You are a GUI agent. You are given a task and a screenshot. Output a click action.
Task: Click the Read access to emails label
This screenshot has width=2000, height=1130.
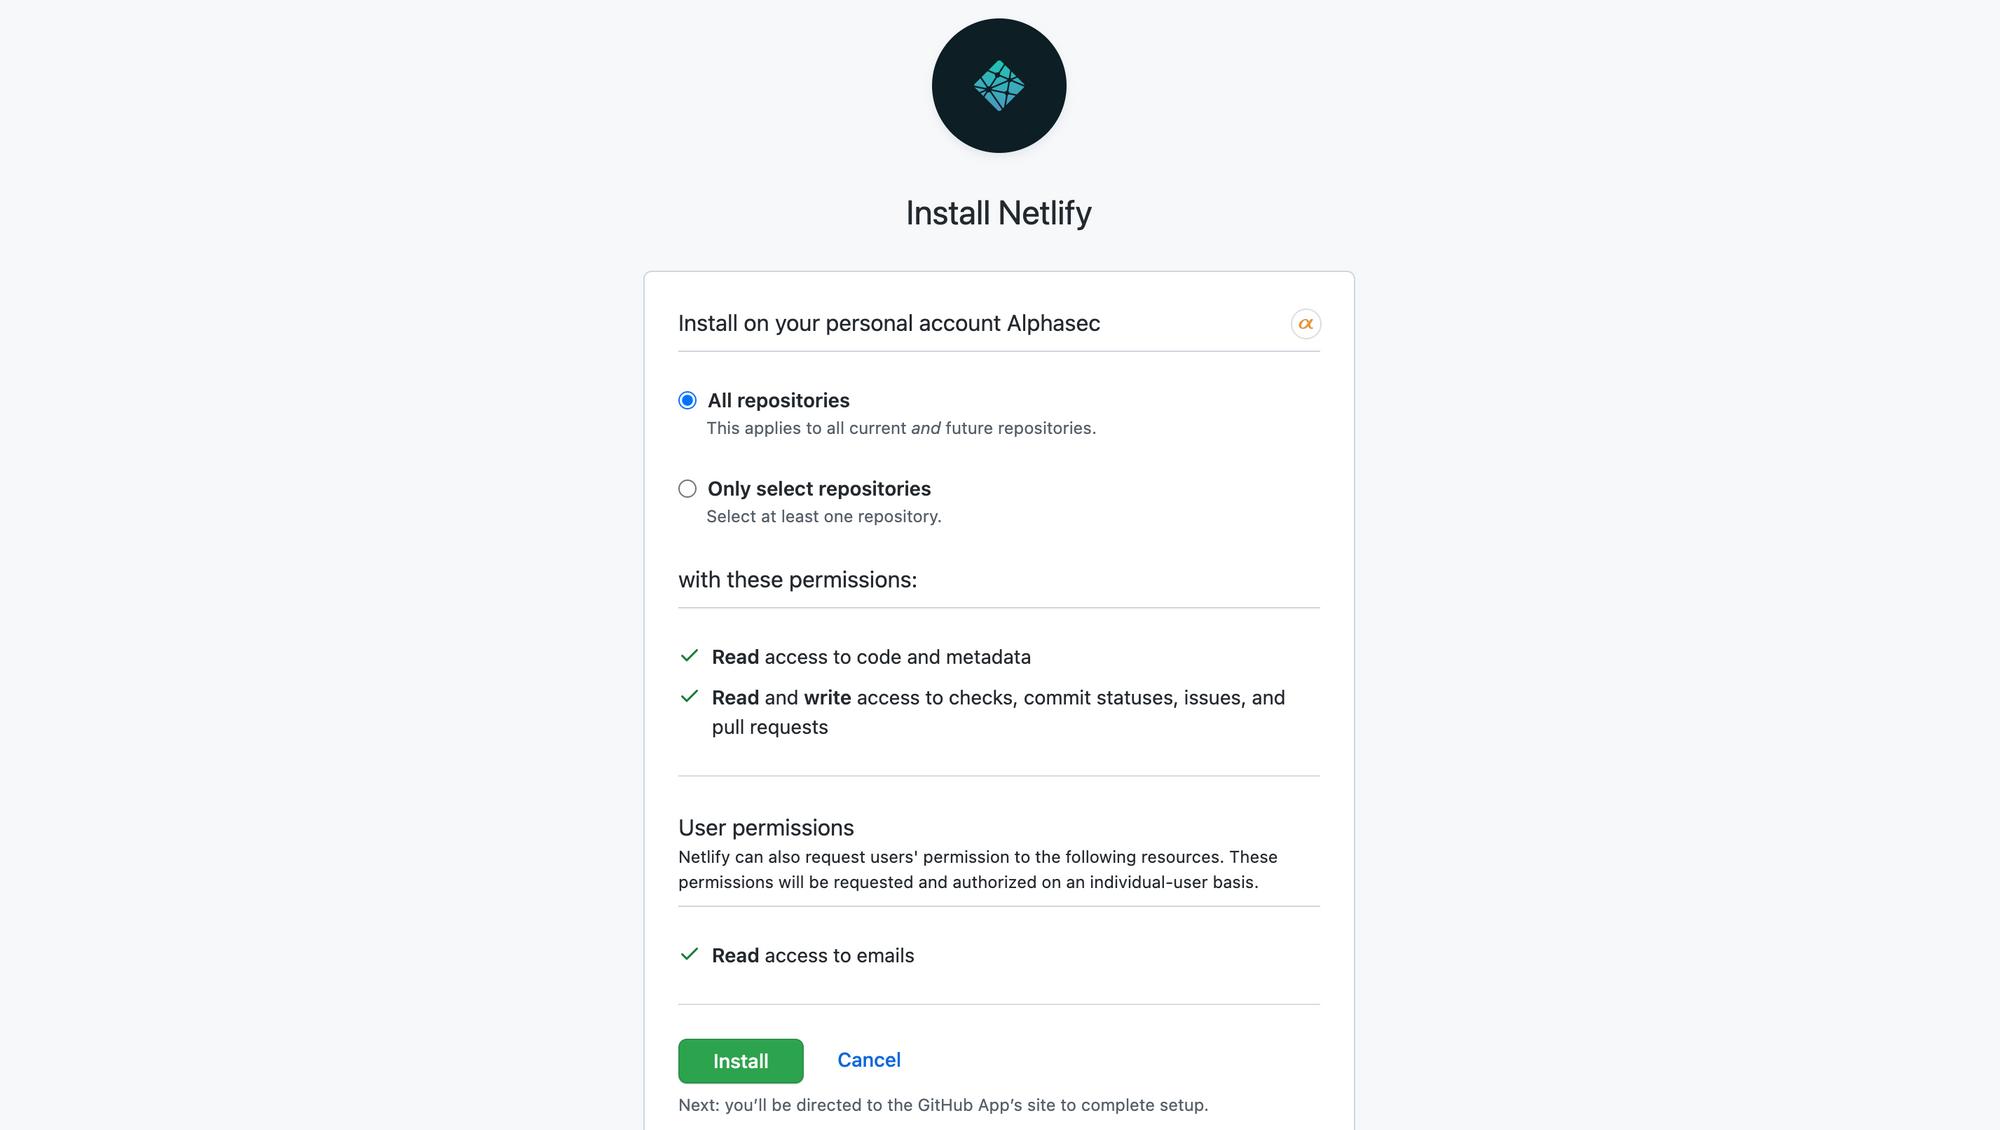(x=812, y=954)
